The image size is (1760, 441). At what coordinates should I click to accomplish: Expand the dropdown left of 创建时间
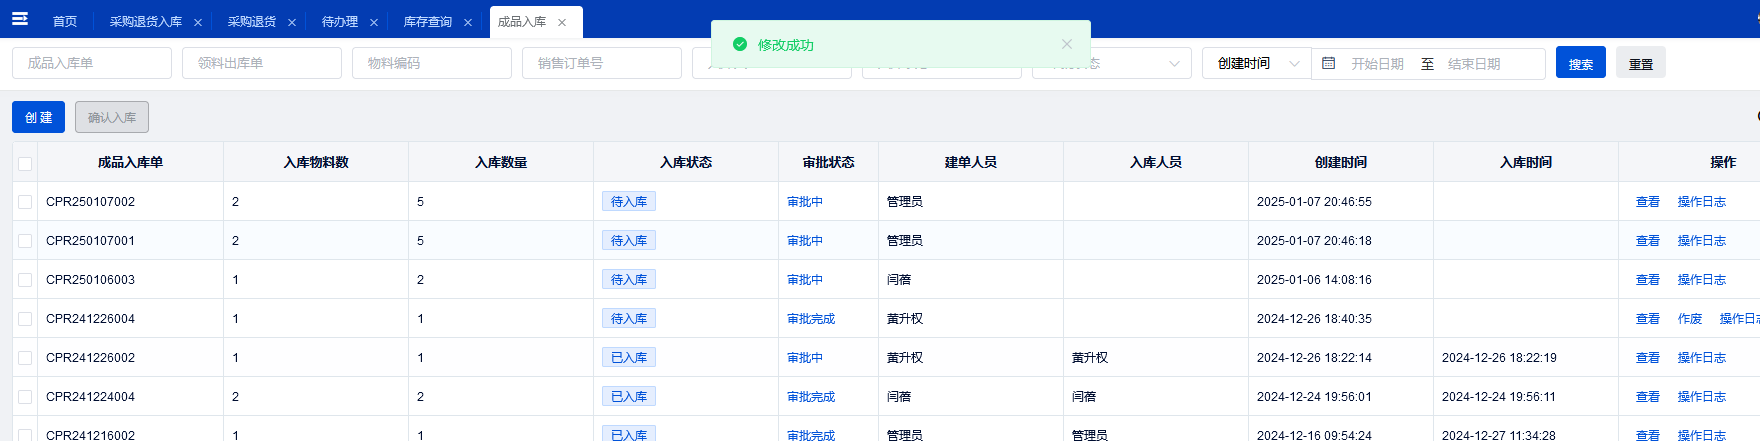pos(1112,63)
